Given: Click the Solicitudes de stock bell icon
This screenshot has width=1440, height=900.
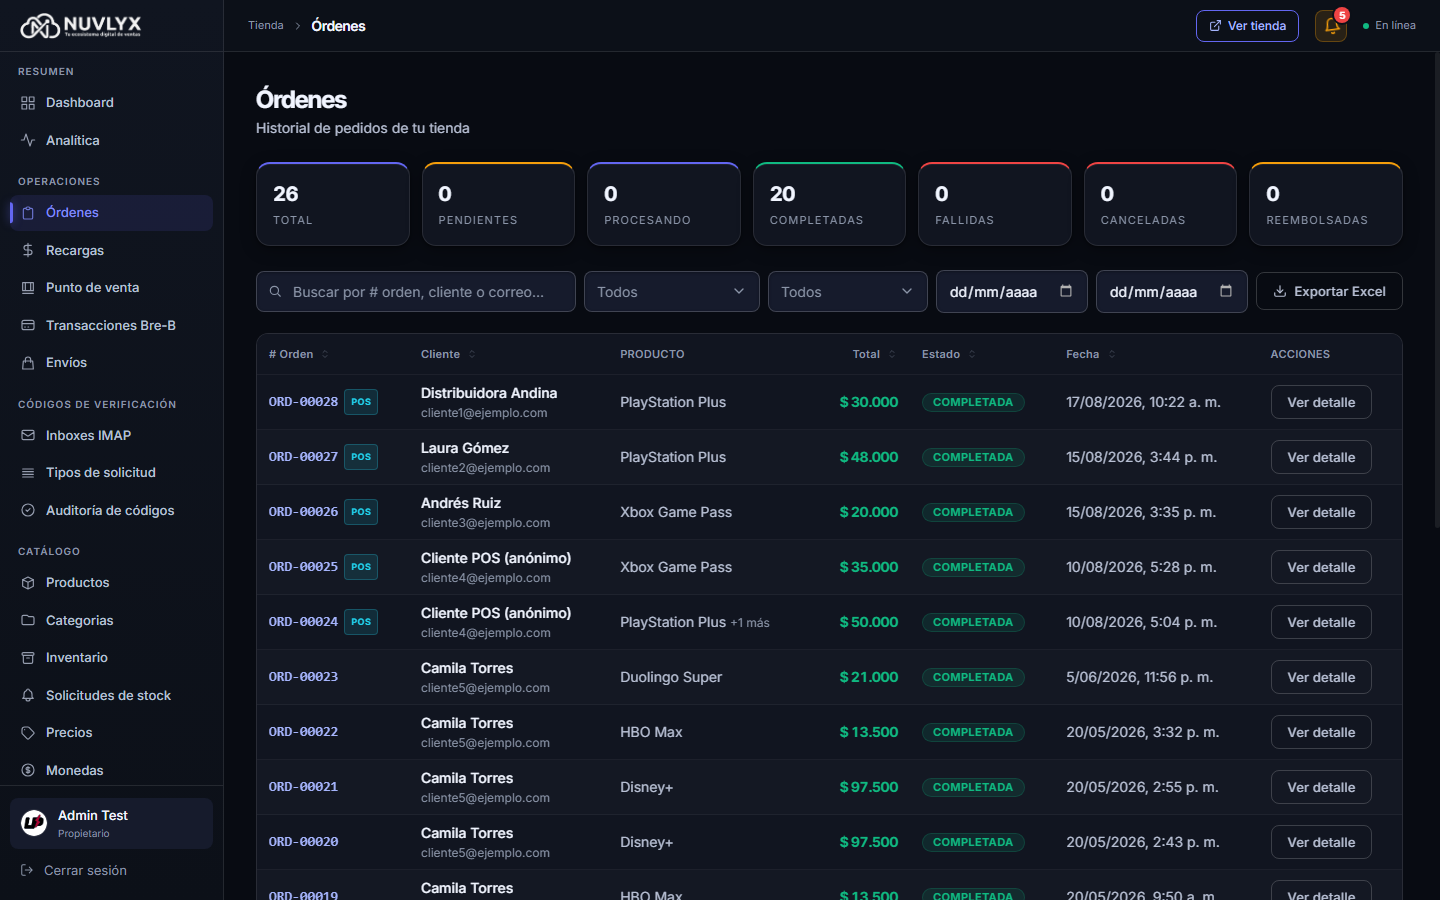Looking at the screenshot, I should pos(28,696).
